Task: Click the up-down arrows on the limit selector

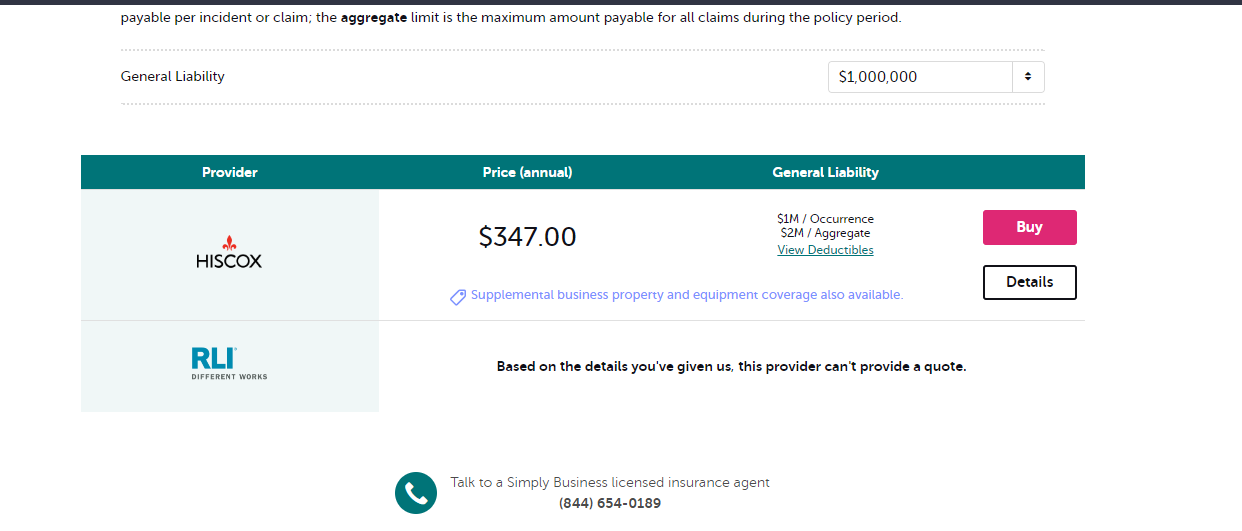Action: [1028, 77]
